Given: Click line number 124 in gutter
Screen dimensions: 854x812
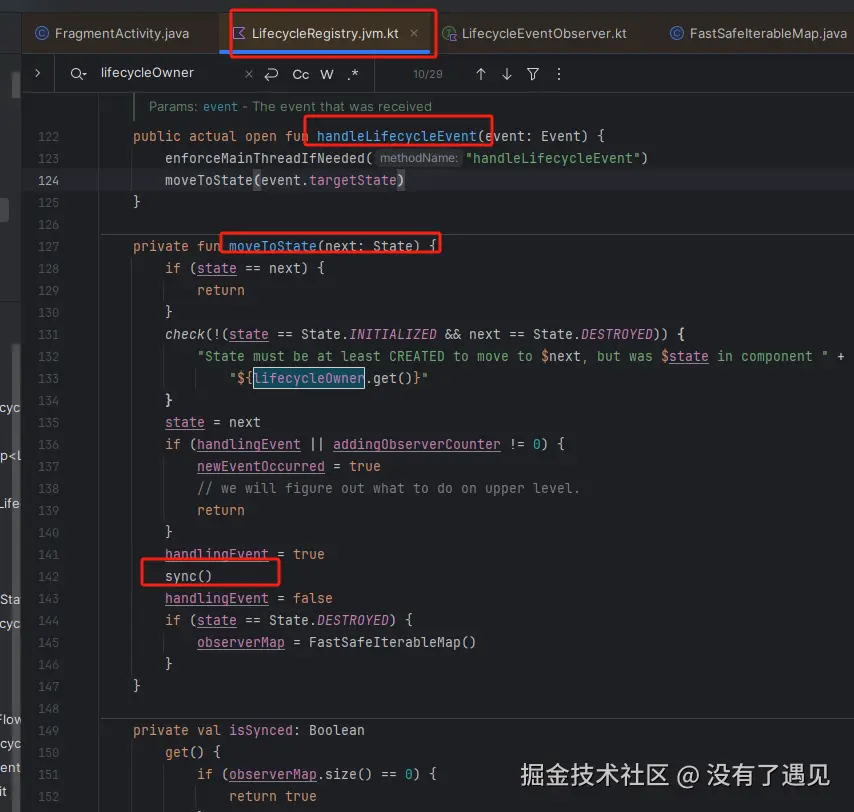Looking at the screenshot, I should click(x=48, y=180).
